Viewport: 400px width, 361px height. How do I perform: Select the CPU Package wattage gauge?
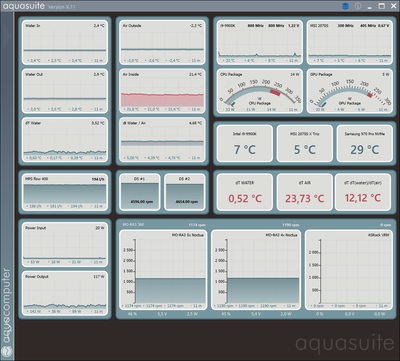[x=260, y=91]
